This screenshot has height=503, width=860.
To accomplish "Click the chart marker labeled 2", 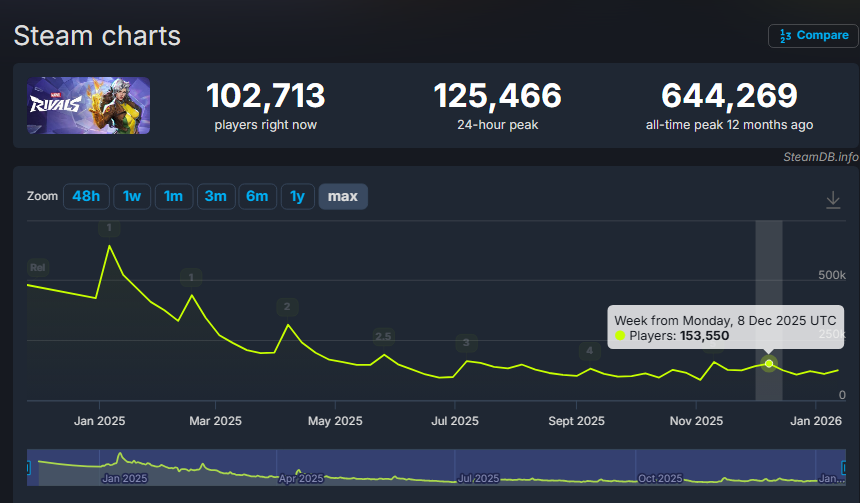I will pos(287,307).
